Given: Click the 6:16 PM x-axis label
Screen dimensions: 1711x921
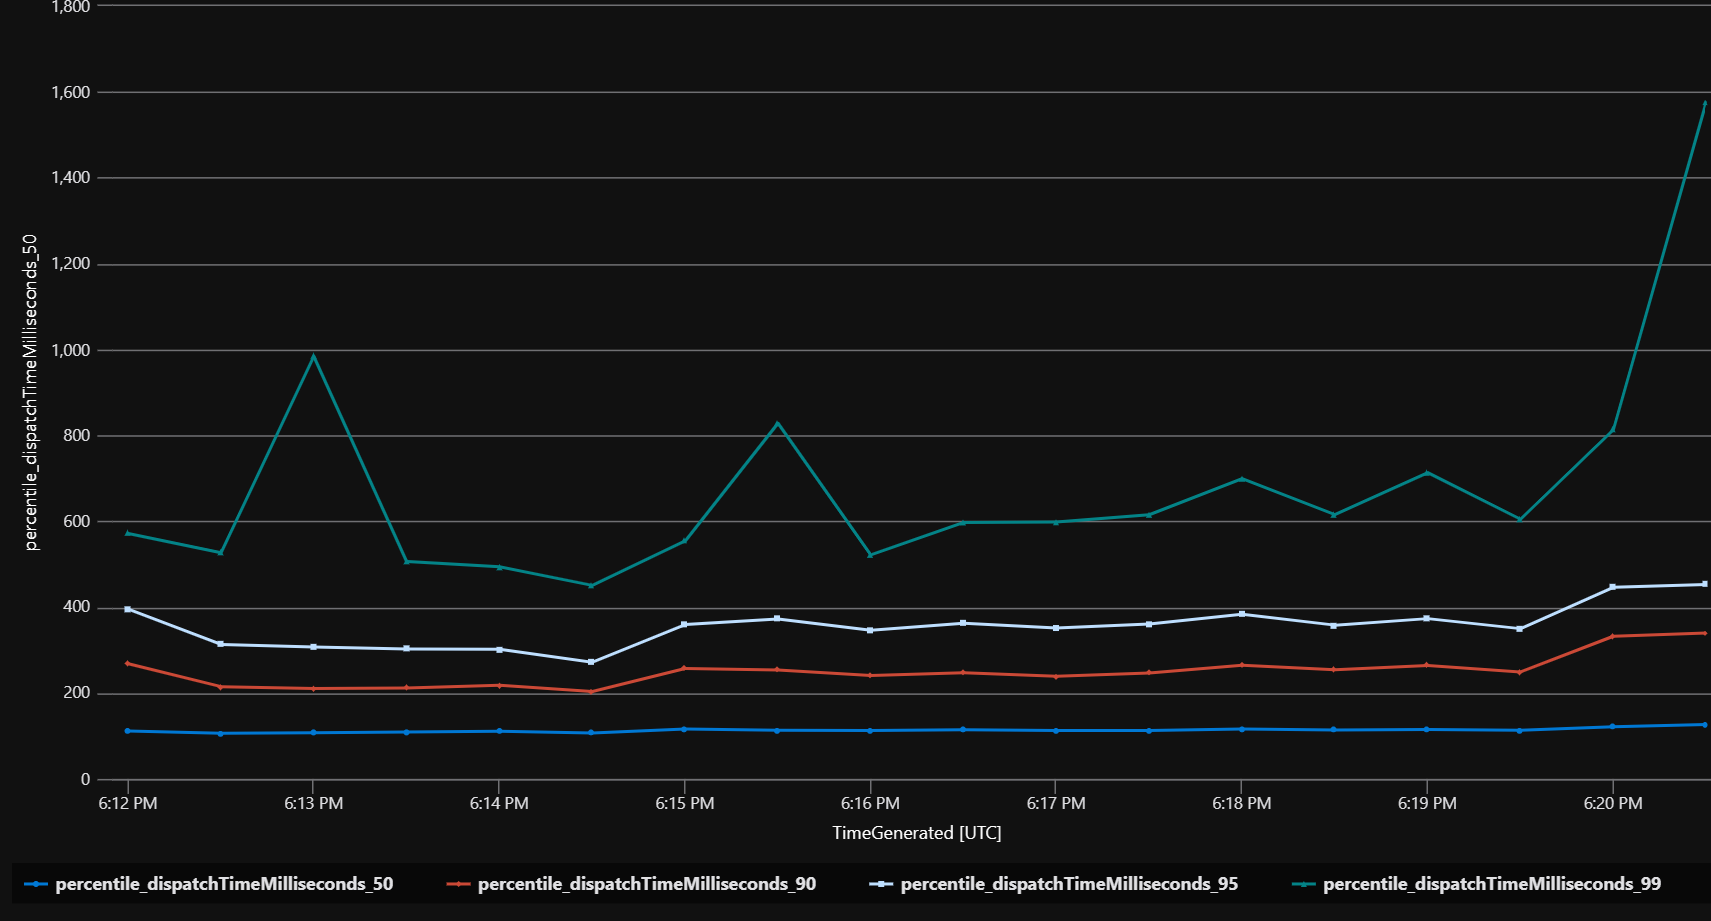Looking at the screenshot, I should pos(870,804).
